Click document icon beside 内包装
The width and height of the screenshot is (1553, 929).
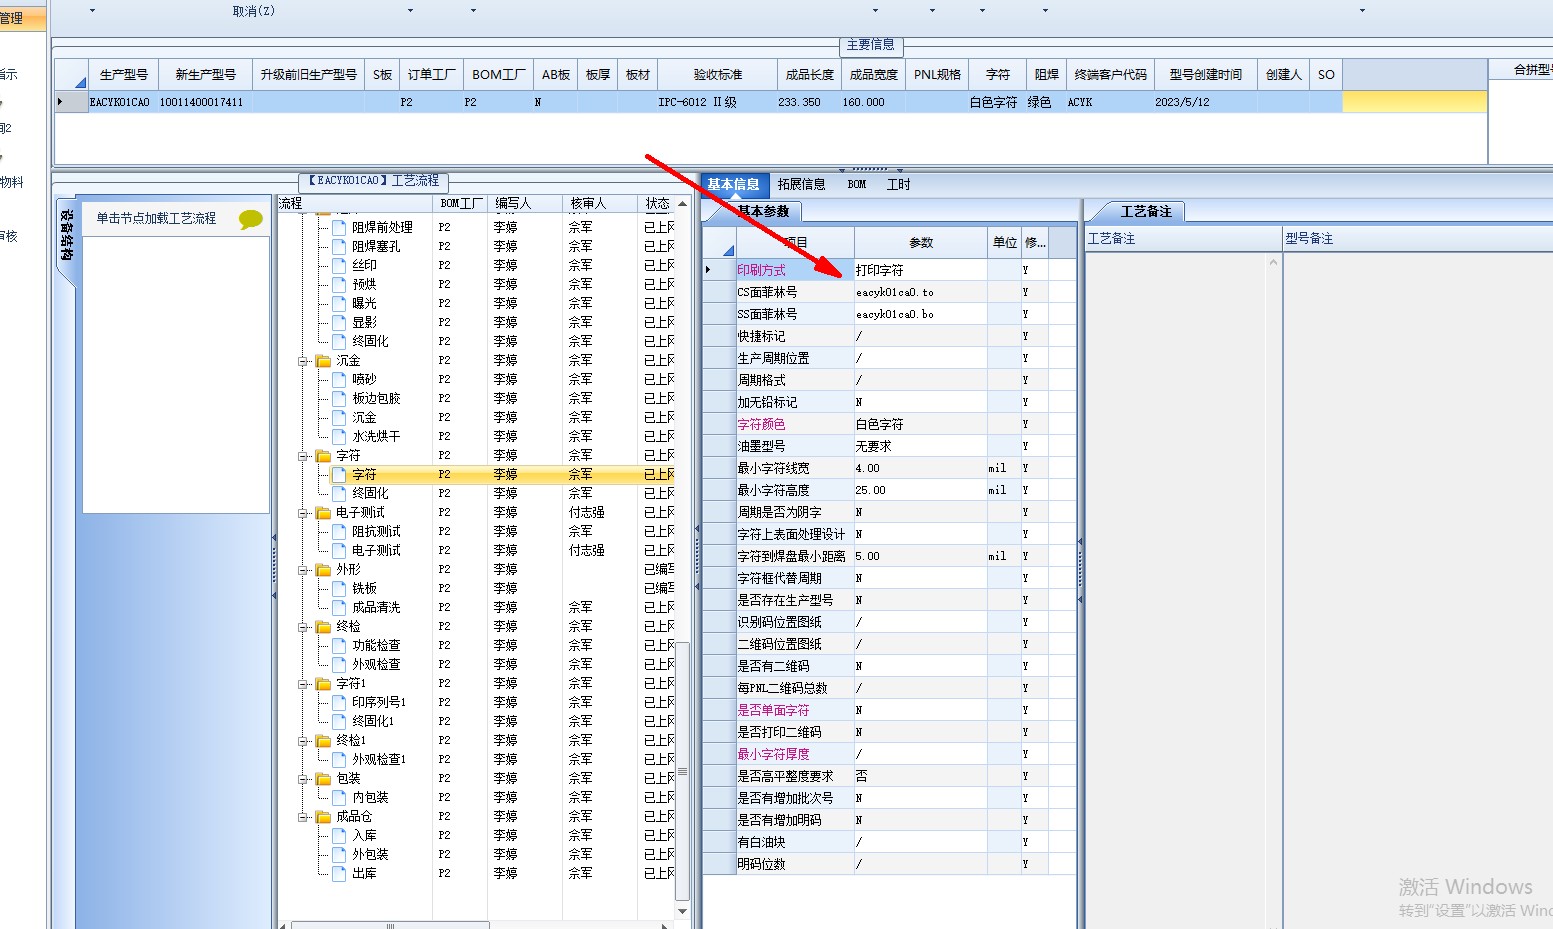(339, 798)
